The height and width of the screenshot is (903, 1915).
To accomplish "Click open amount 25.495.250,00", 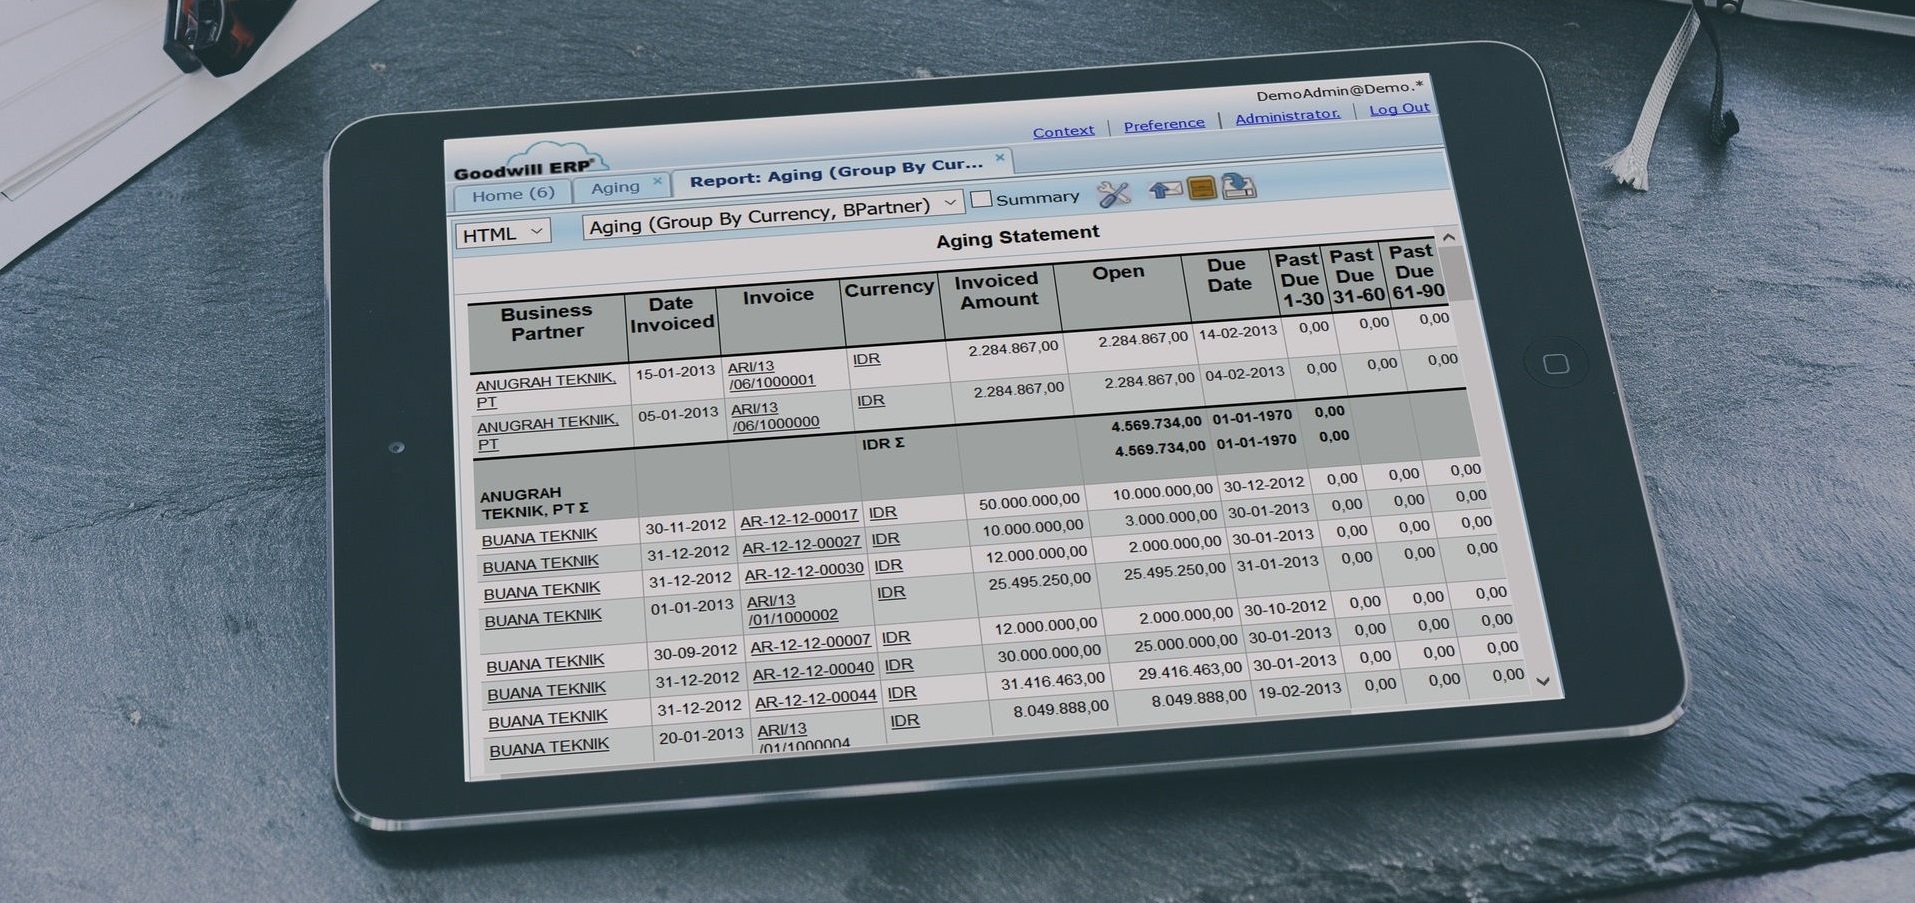I will click(x=1174, y=572).
